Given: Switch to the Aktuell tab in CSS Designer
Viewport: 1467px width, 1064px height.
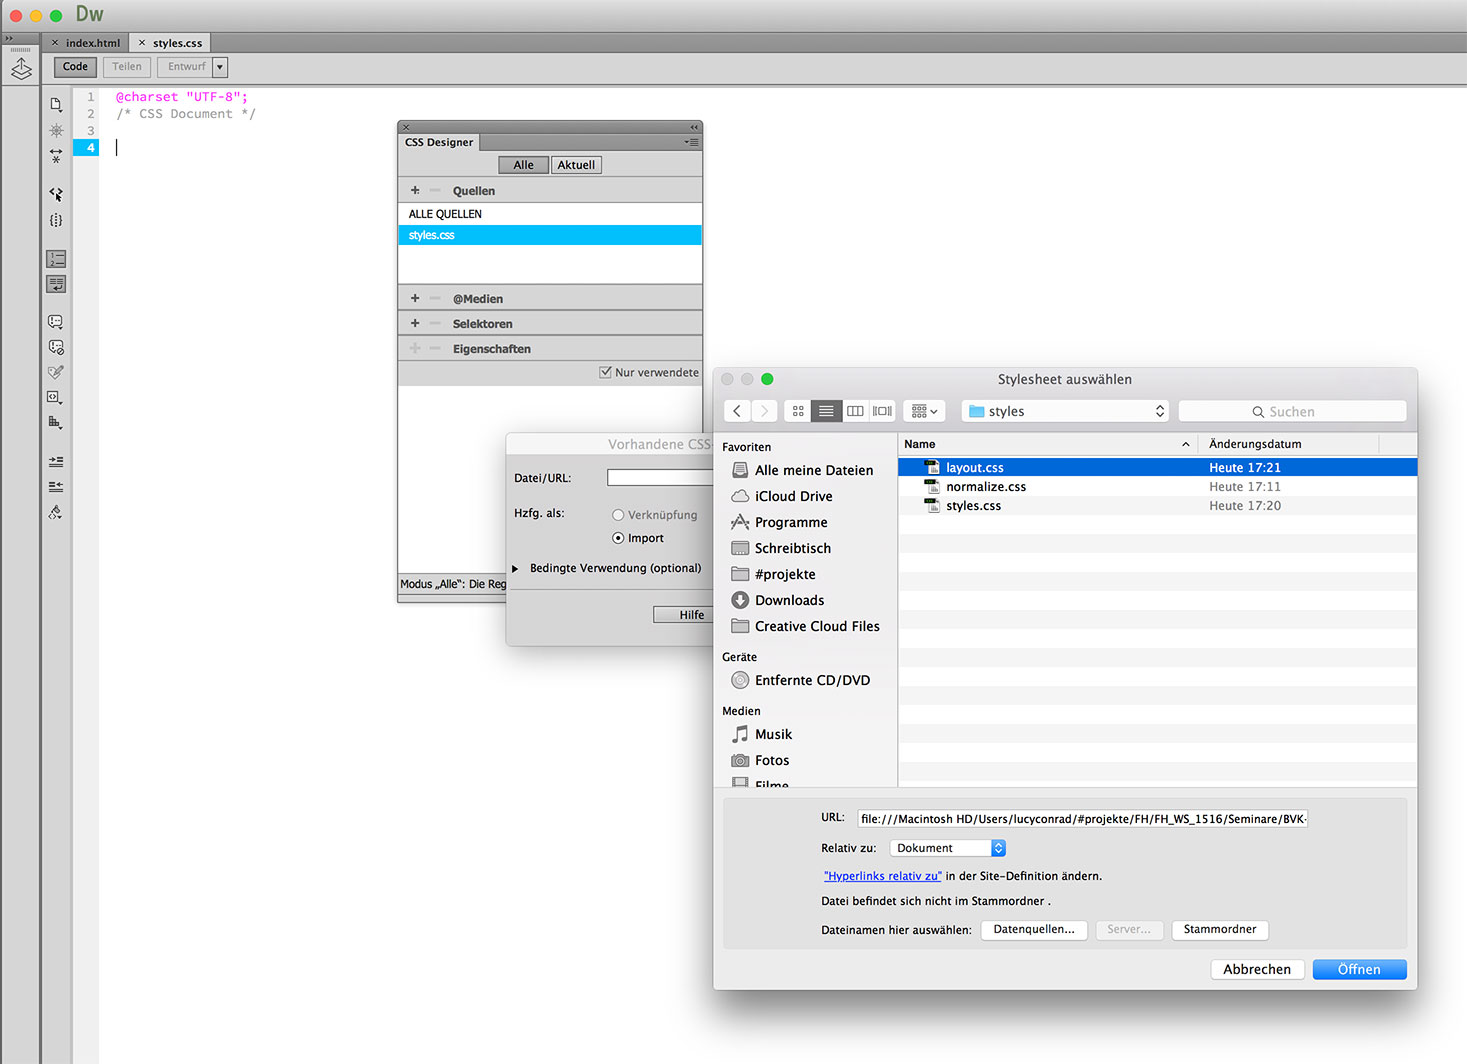Looking at the screenshot, I should [x=576, y=165].
